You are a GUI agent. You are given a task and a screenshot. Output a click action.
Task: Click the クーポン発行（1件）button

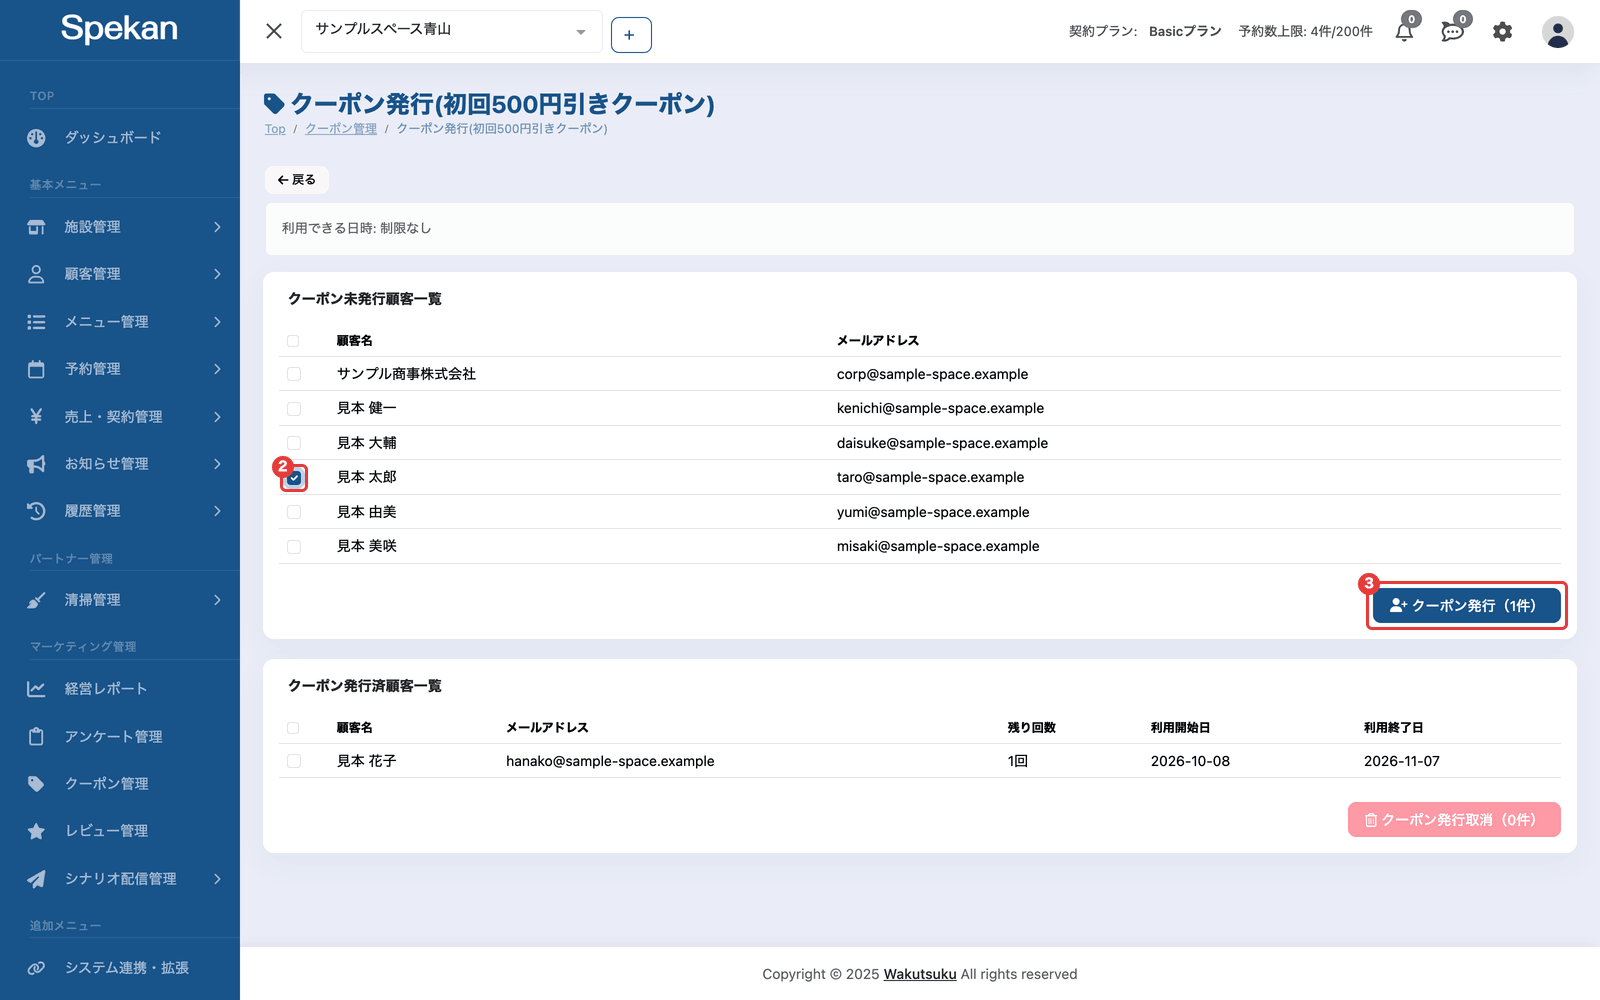point(1466,606)
